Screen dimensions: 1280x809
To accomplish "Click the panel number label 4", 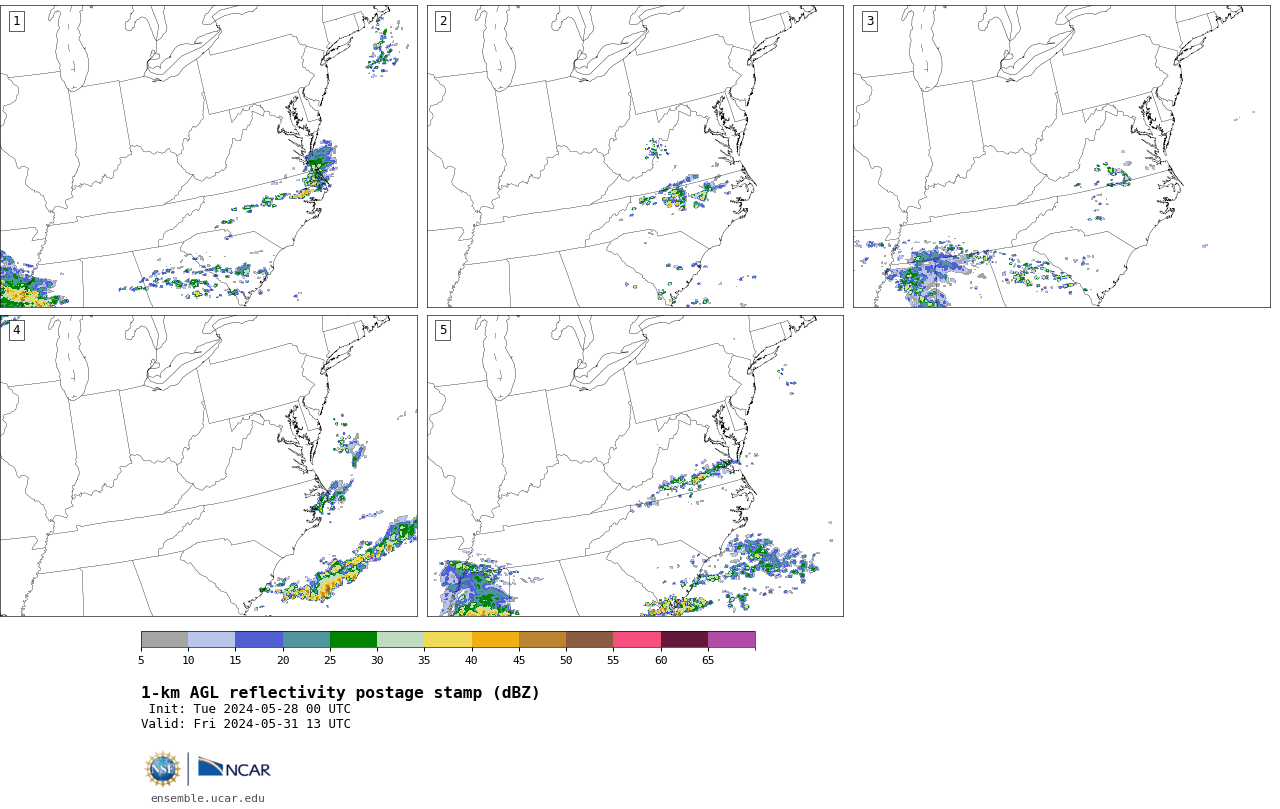I will point(16,330).
